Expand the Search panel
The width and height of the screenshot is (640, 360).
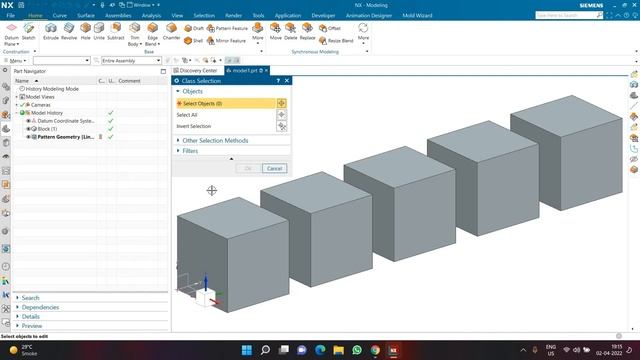[x=18, y=298]
